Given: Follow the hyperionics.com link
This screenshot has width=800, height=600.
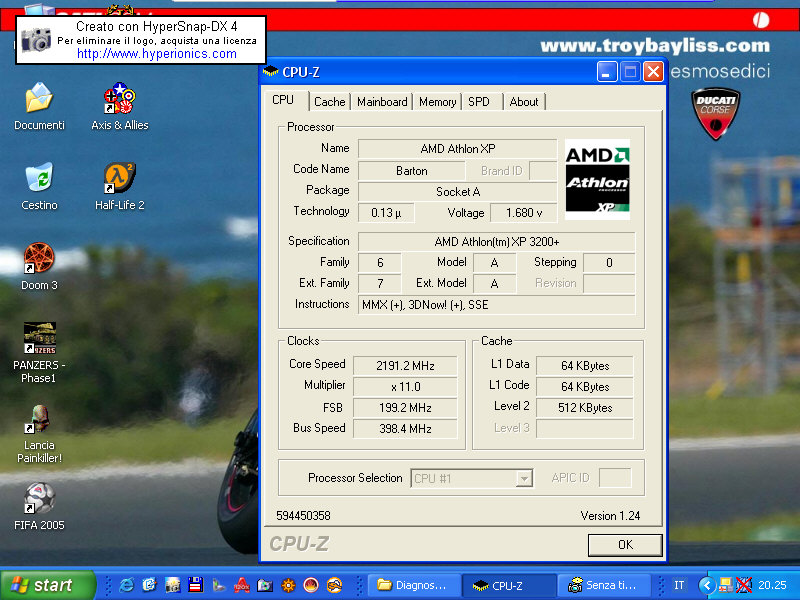Looking at the screenshot, I should coord(157,54).
